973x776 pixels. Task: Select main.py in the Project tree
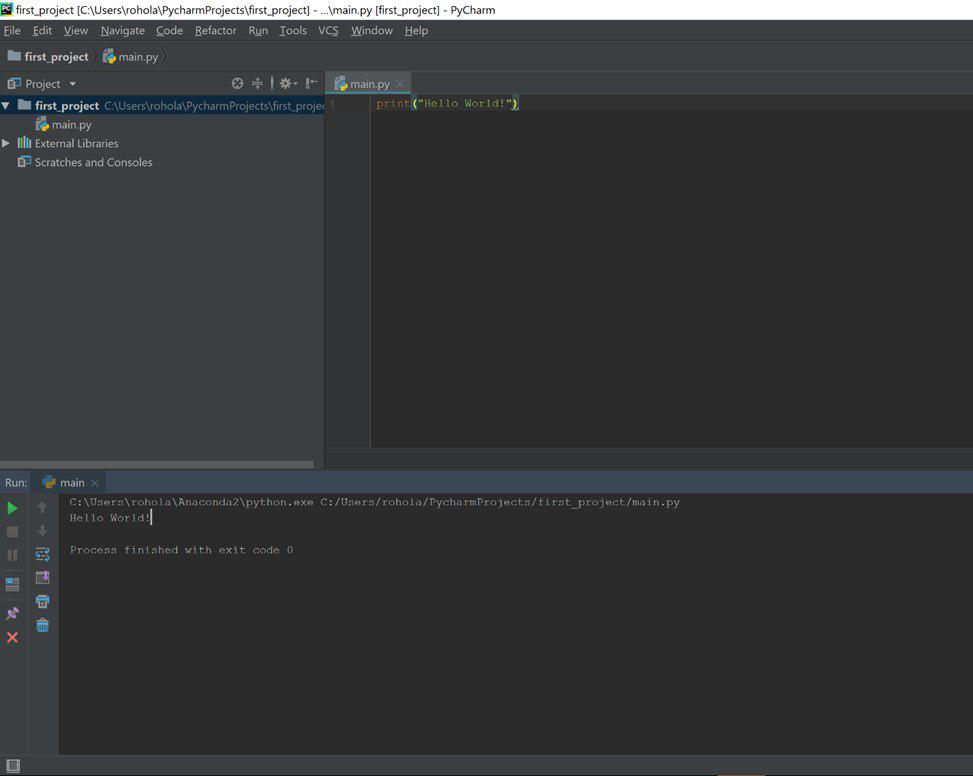(71, 125)
